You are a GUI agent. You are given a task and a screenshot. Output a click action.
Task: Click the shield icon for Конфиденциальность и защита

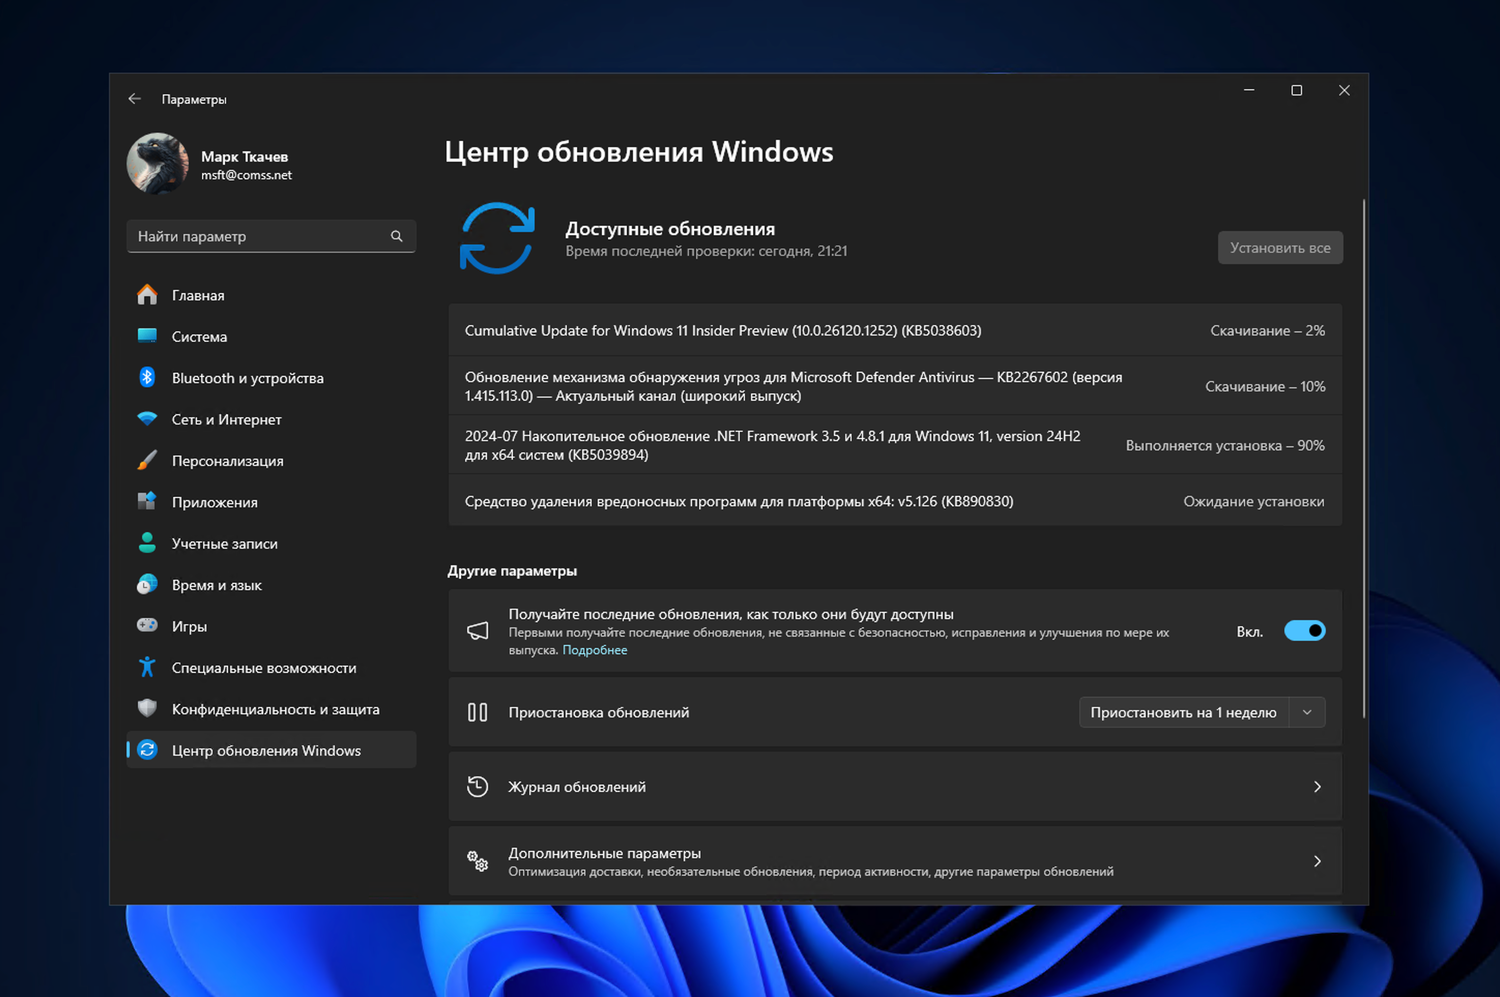pyautogui.click(x=147, y=708)
